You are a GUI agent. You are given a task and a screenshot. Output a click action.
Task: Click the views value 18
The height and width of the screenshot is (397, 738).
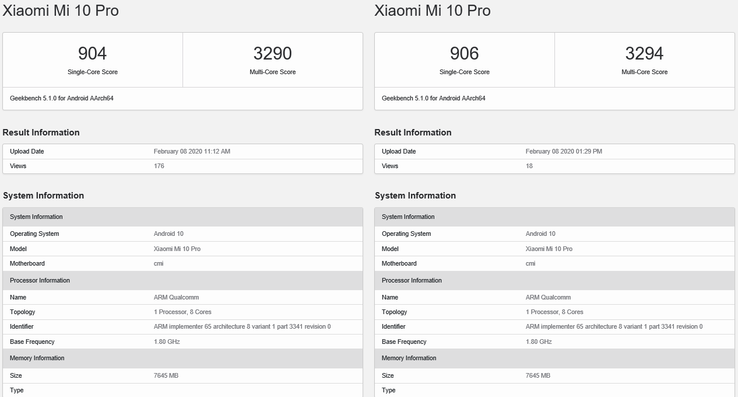529,166
